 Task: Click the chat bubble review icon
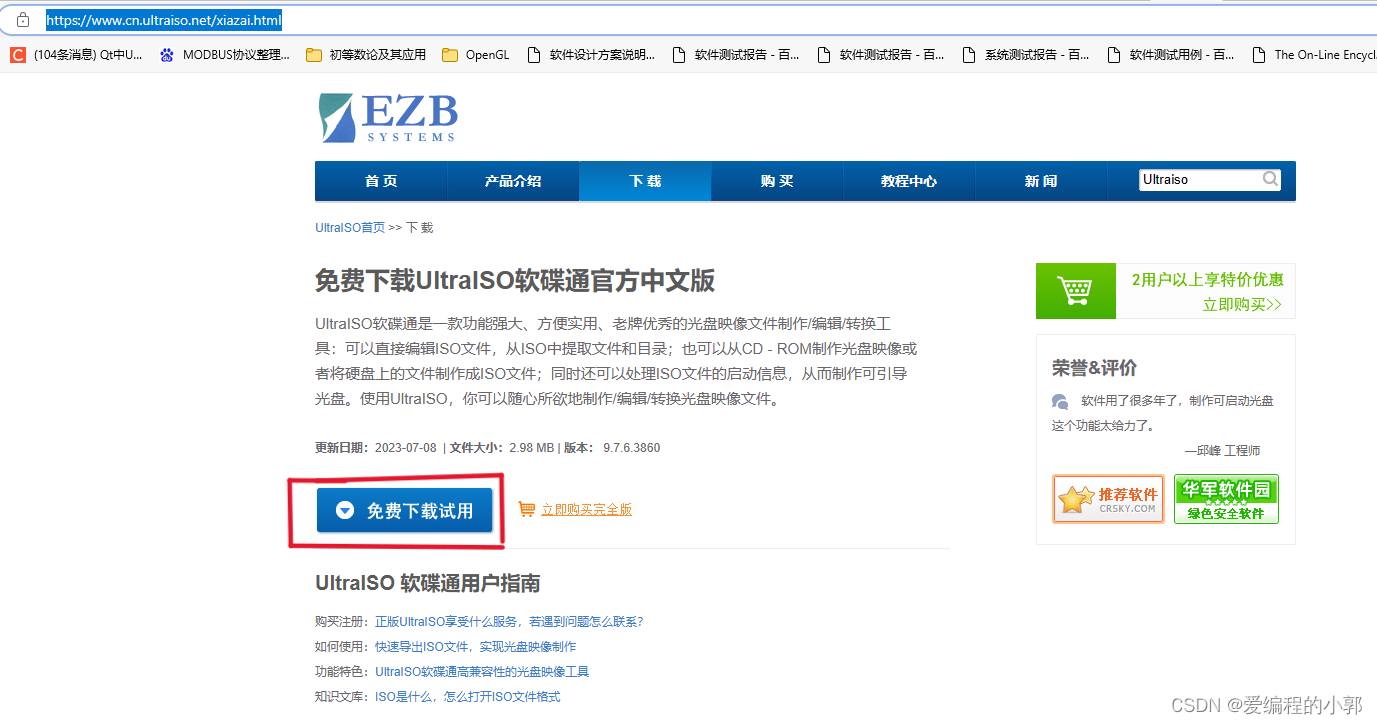[x=1060, y=402]
